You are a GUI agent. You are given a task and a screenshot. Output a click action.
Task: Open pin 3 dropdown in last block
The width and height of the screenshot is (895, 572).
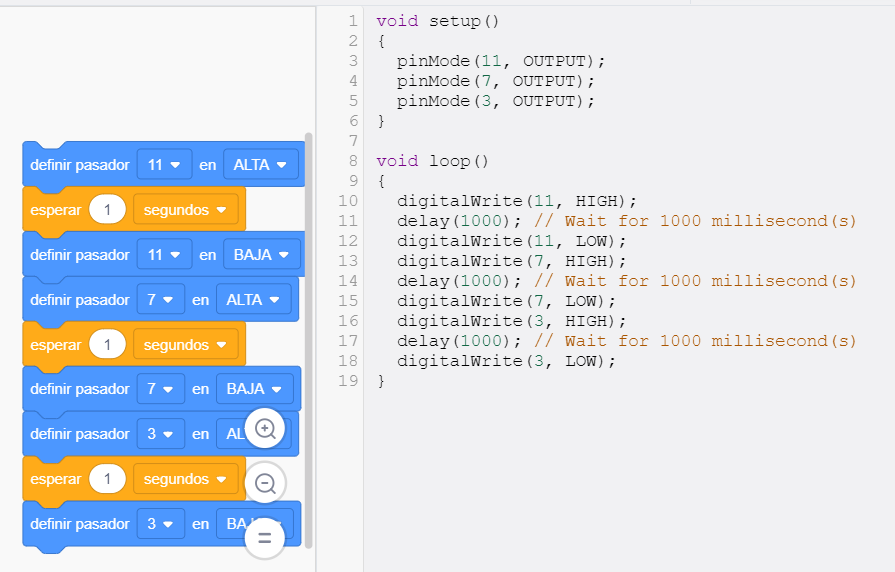click(160, 524)
